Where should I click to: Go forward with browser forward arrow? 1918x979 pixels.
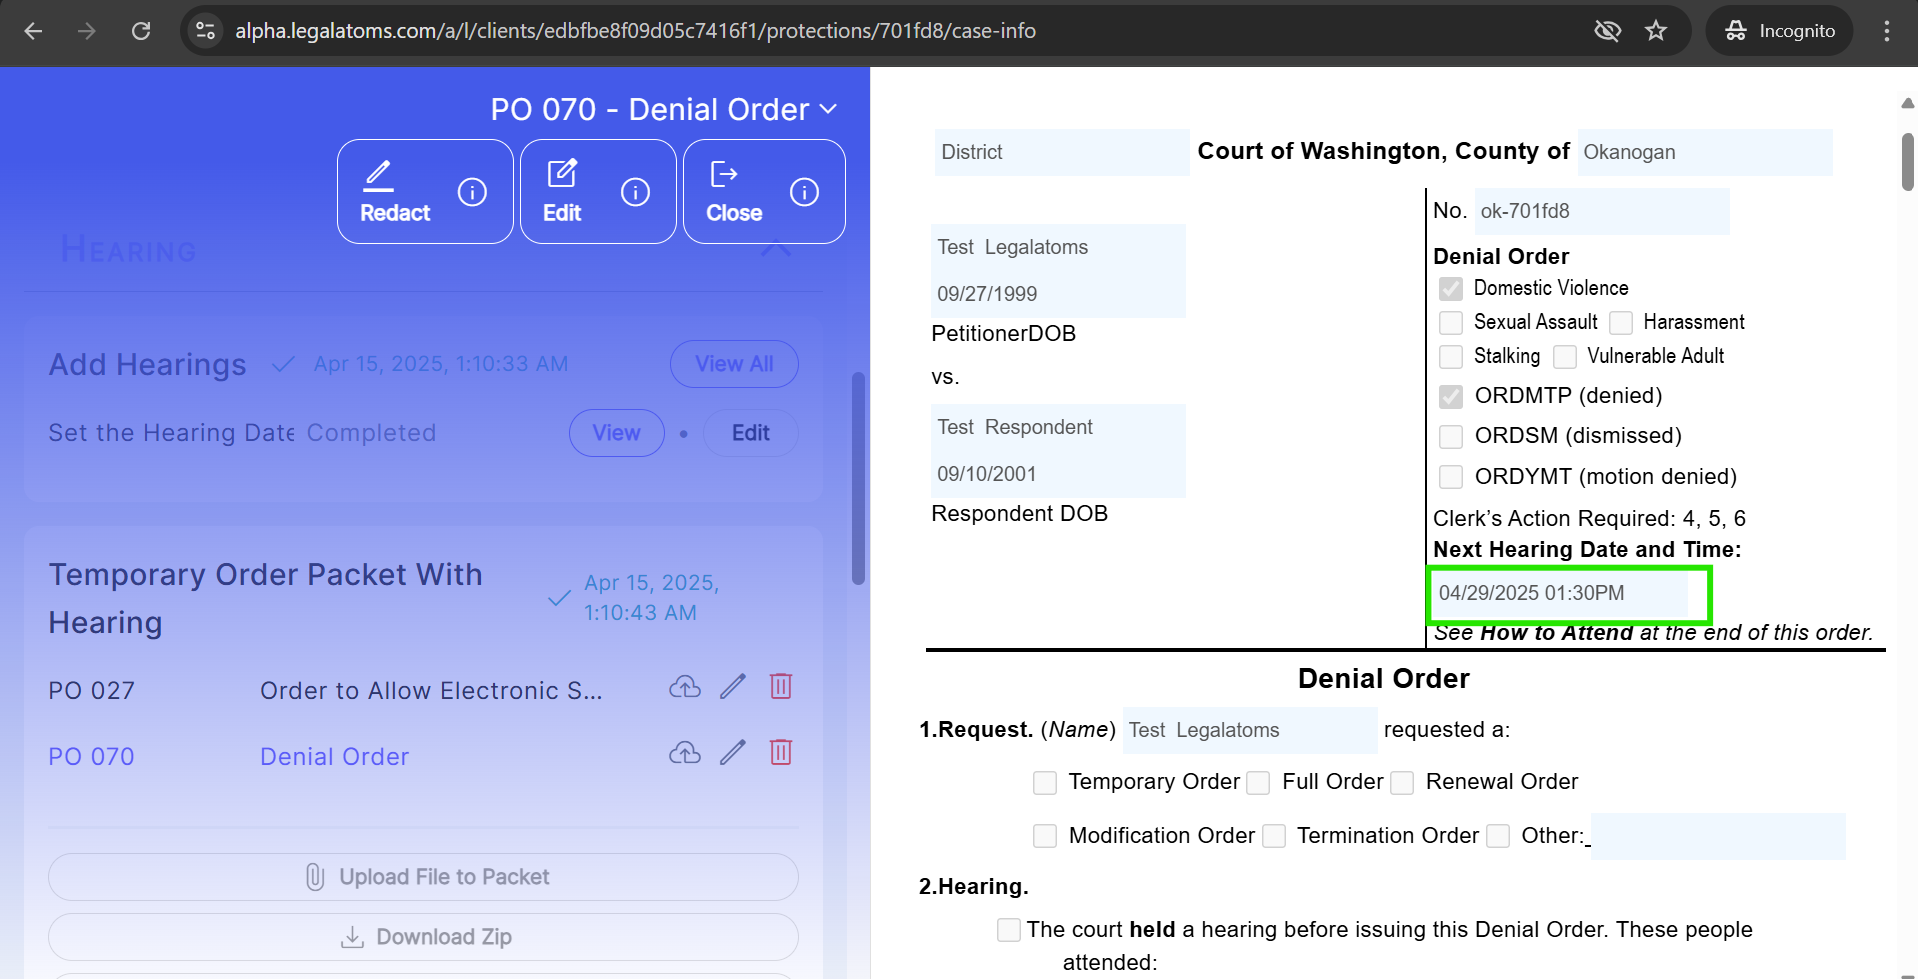(x=87, y=31)
